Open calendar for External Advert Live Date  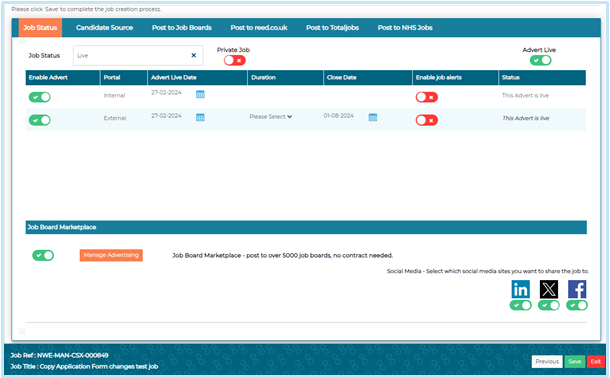click(x=200, y=117)
